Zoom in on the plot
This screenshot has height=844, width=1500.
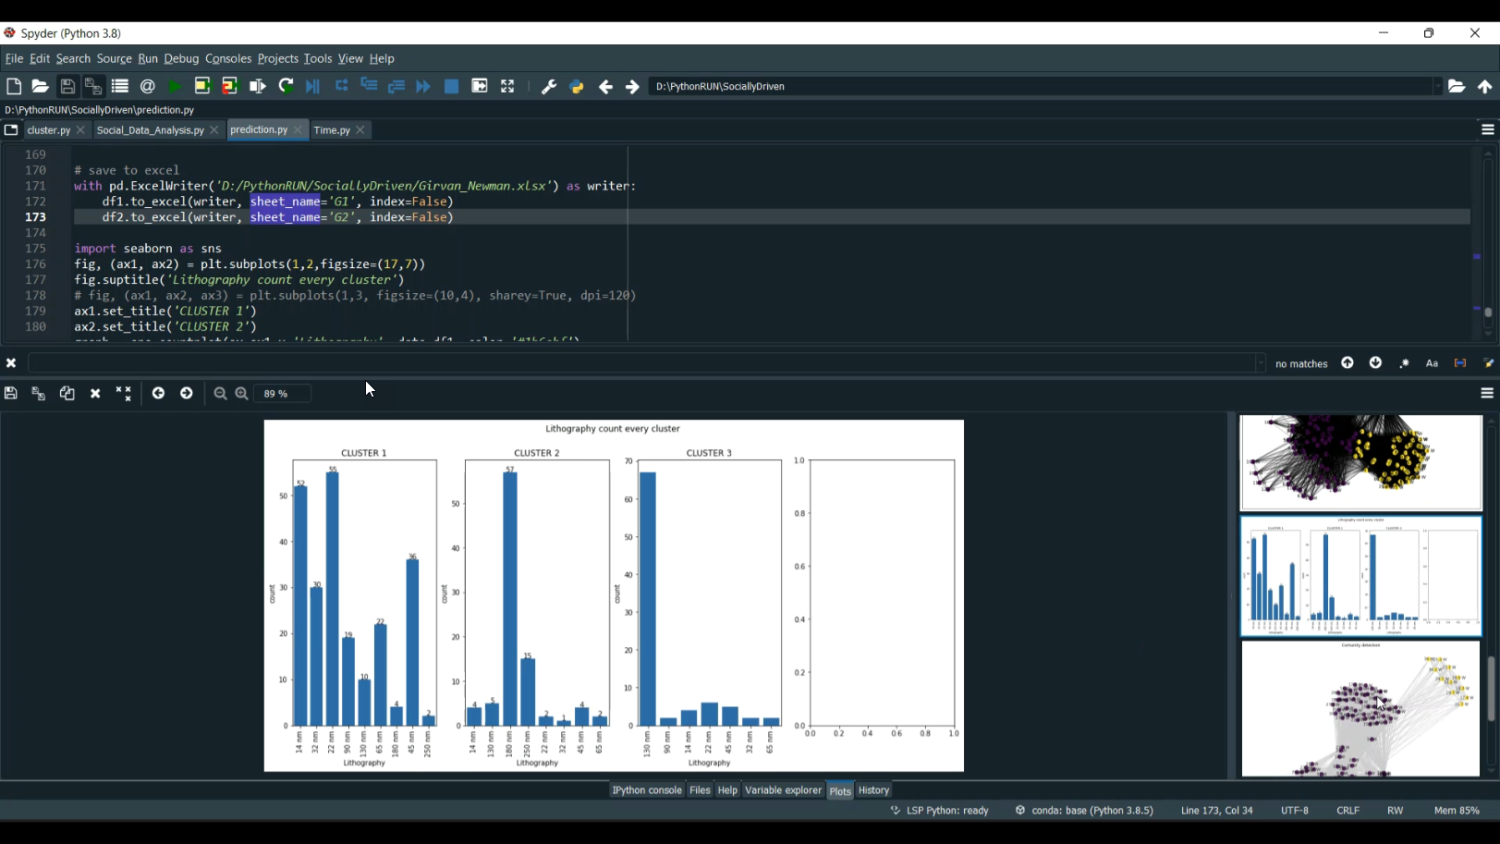[242, 394]
